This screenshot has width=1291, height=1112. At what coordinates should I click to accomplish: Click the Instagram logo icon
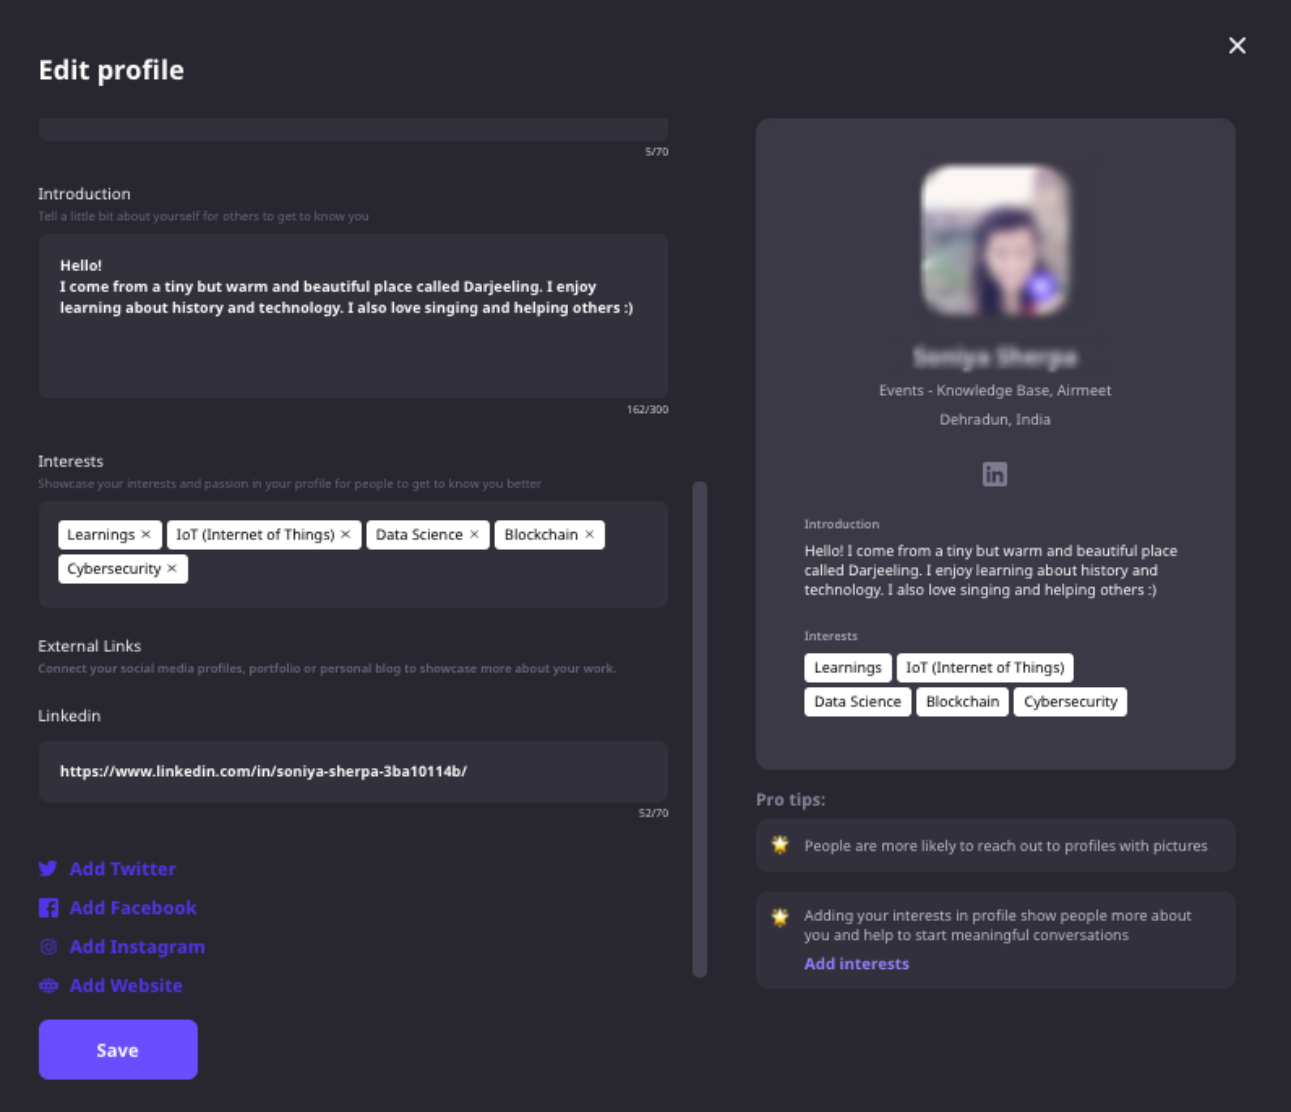48,946
